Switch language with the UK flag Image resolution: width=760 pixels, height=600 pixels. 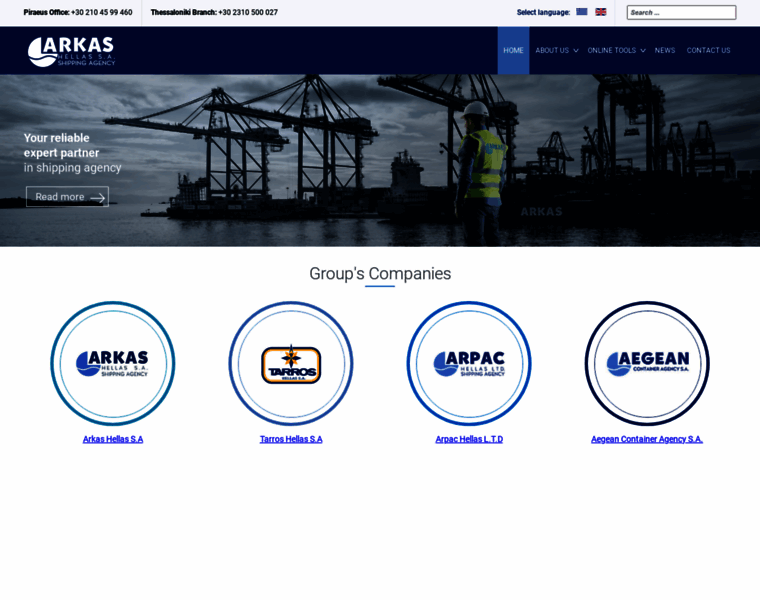click(x=601, y=12)
